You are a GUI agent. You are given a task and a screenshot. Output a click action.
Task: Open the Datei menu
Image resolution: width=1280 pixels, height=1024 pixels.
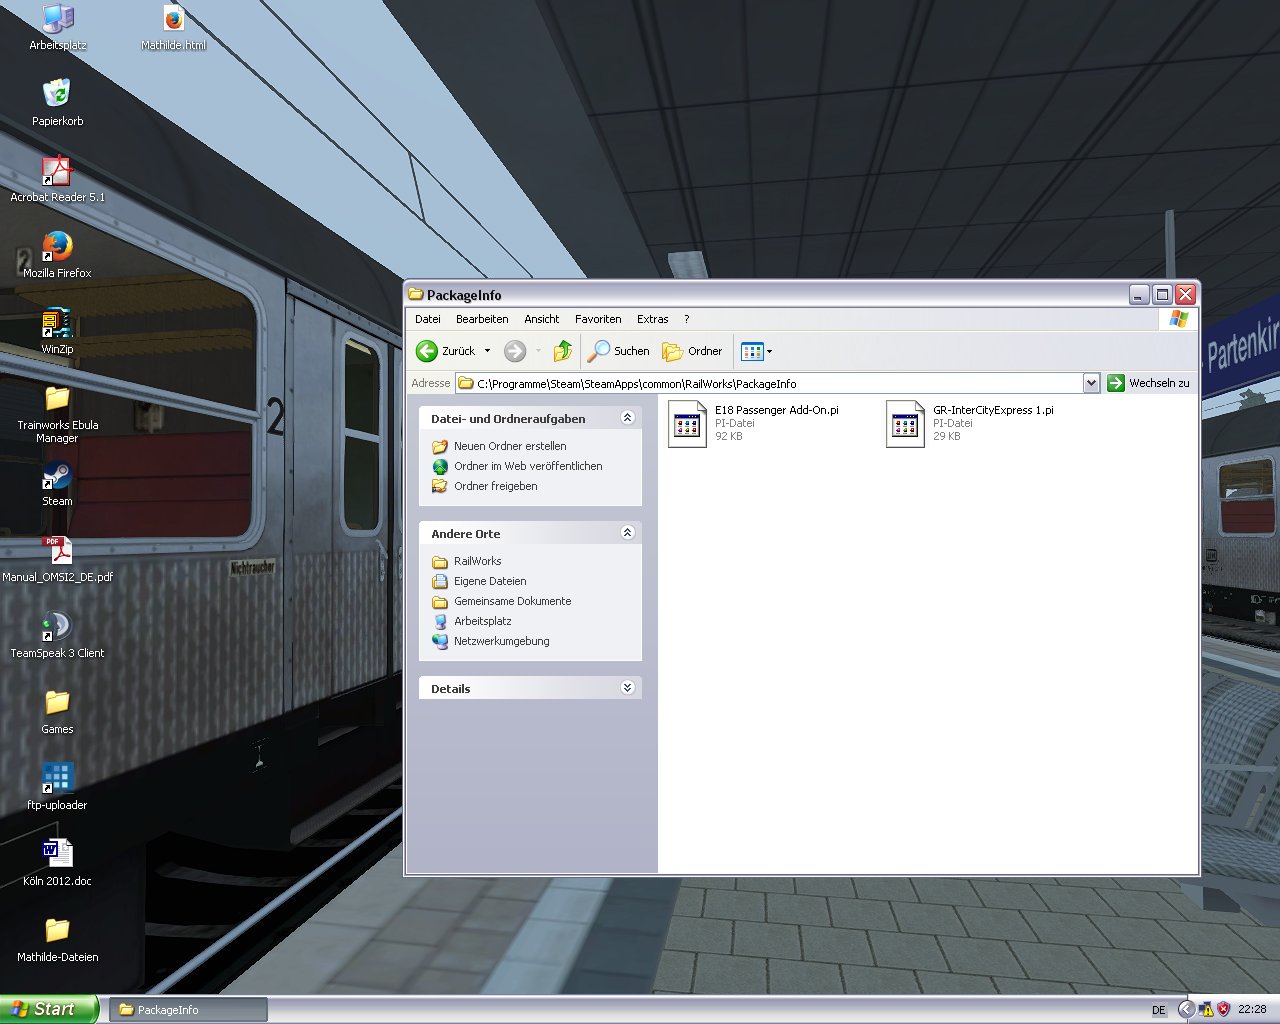pyautogui.click(x=428, y=319)
